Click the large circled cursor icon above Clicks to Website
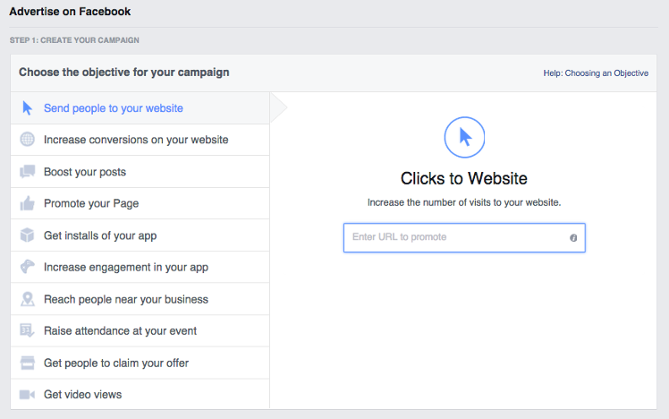This screenshot has height=419, width=669. pyautogui.click(x=464, y=137)
